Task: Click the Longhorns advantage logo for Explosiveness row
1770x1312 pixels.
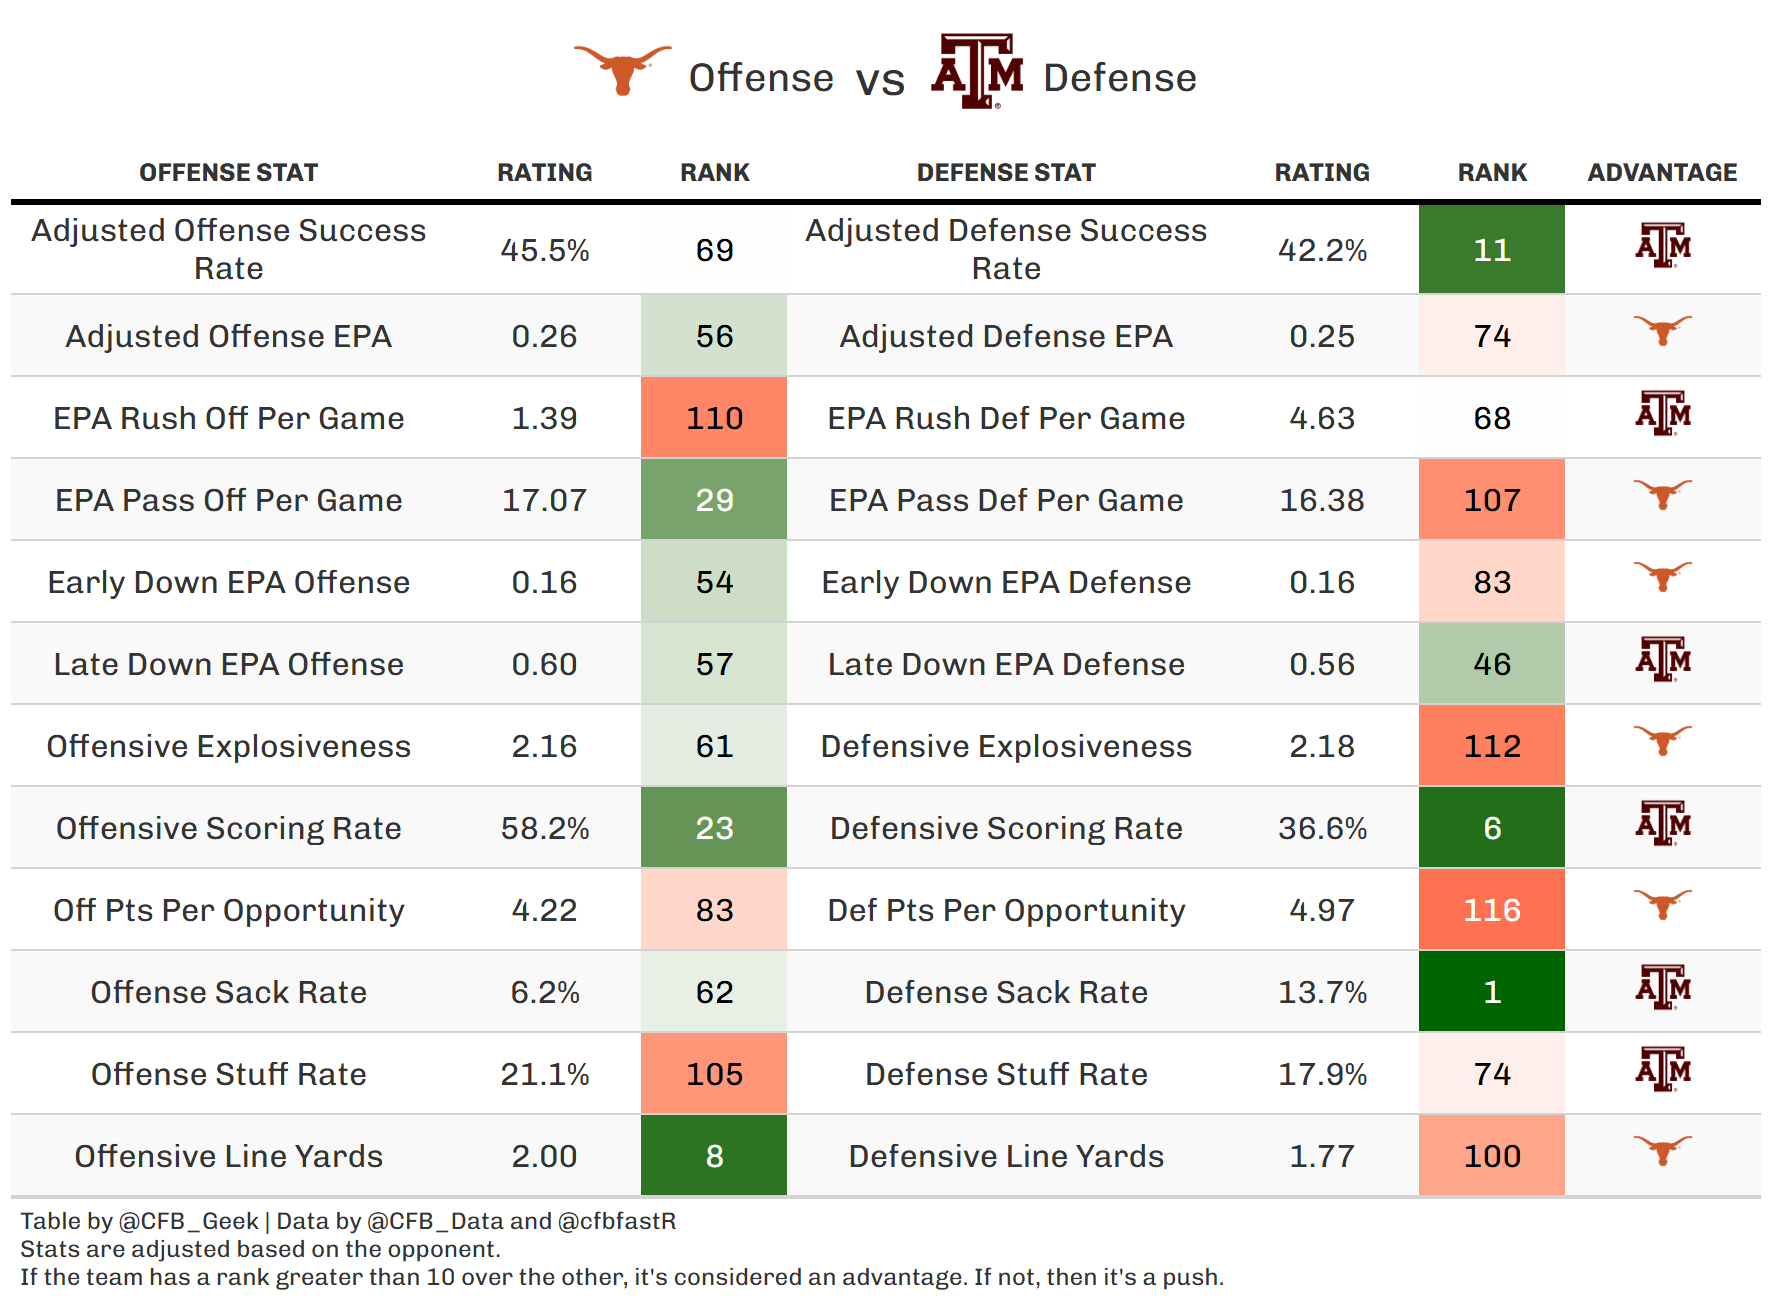Action: click(1662, 740)
